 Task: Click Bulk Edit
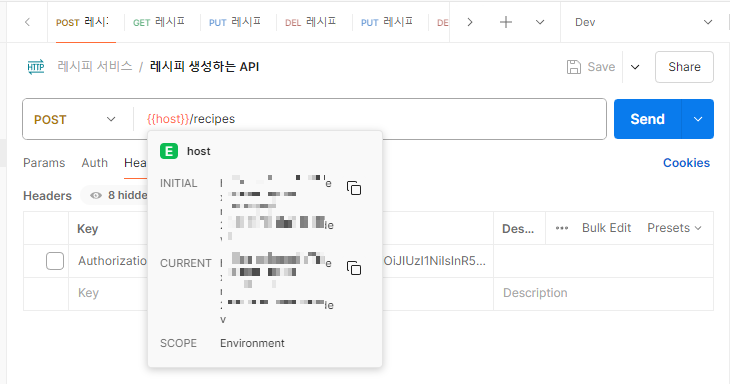tap(606, 228)
